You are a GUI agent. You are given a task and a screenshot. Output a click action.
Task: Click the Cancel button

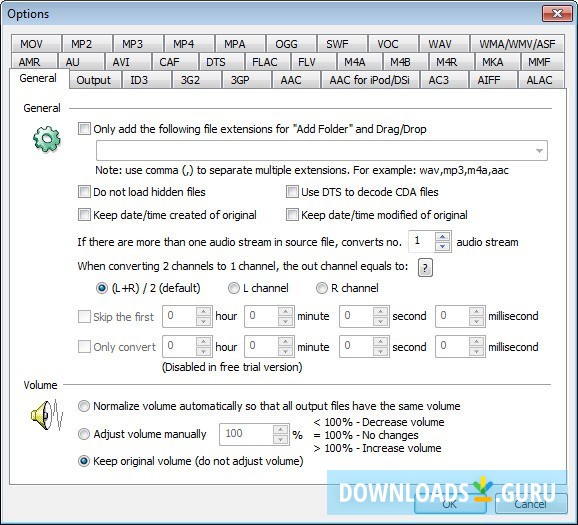[x=530, y=503]
